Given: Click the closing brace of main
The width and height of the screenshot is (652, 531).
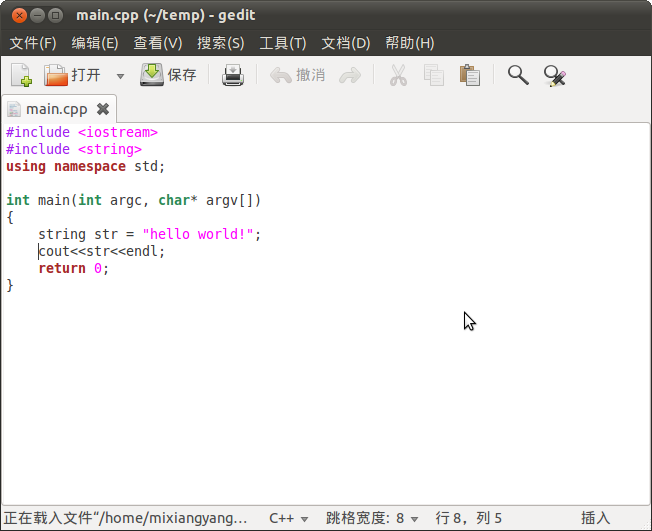Looking at the screenshot, I should (10, 285).
